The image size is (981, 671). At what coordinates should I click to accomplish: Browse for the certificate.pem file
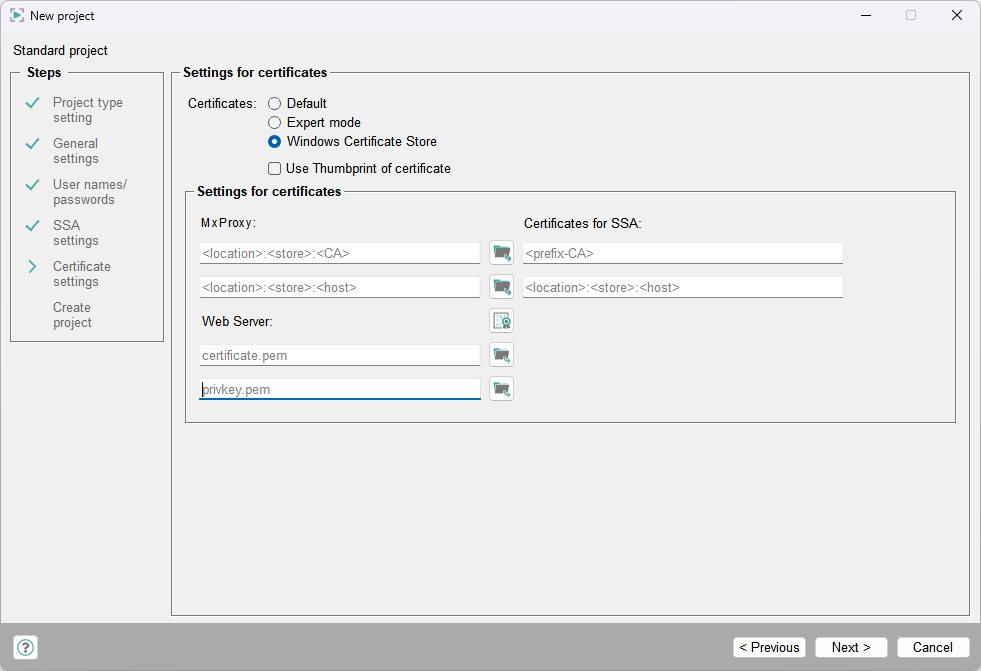[x=501, y=355]
